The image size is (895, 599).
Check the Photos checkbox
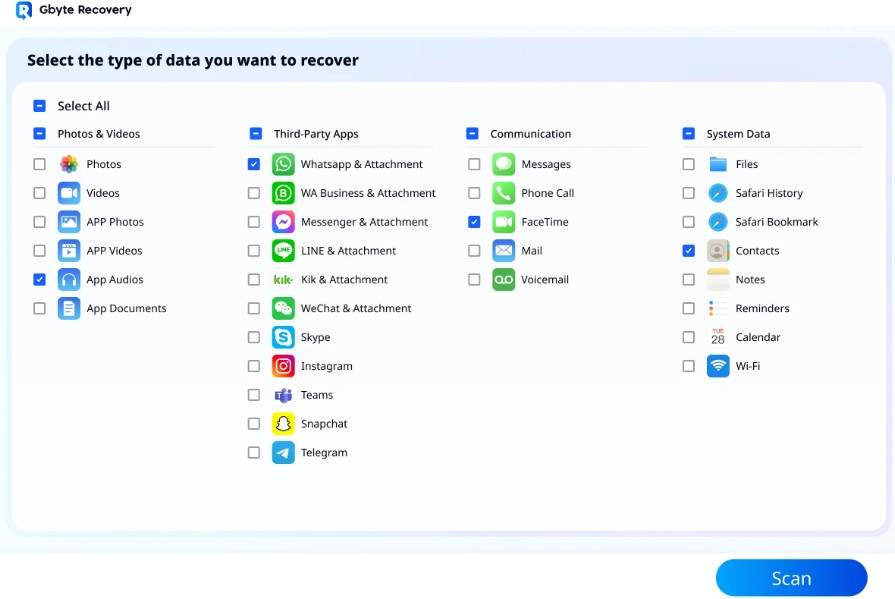pyautogui.click(x=39, y=164)
